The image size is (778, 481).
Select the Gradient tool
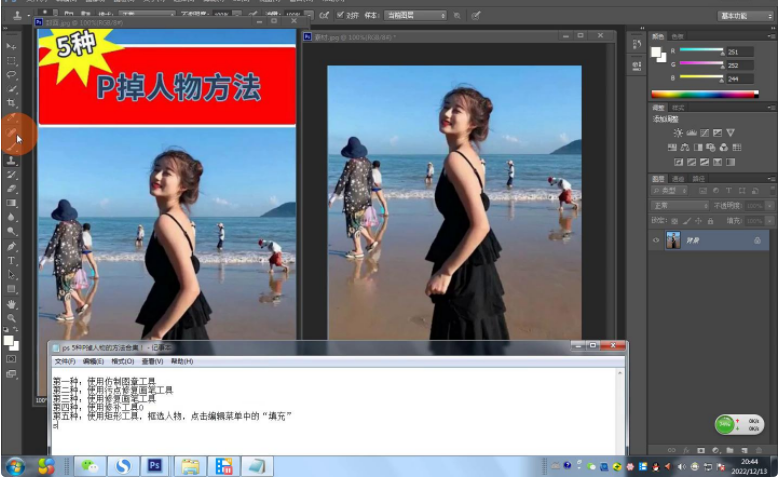[11, 203]
